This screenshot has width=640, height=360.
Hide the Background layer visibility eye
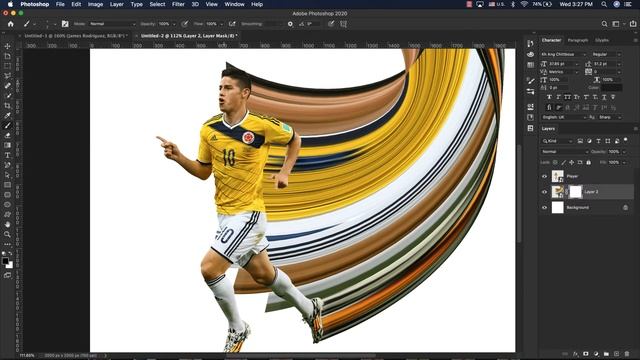coord(544,208)
